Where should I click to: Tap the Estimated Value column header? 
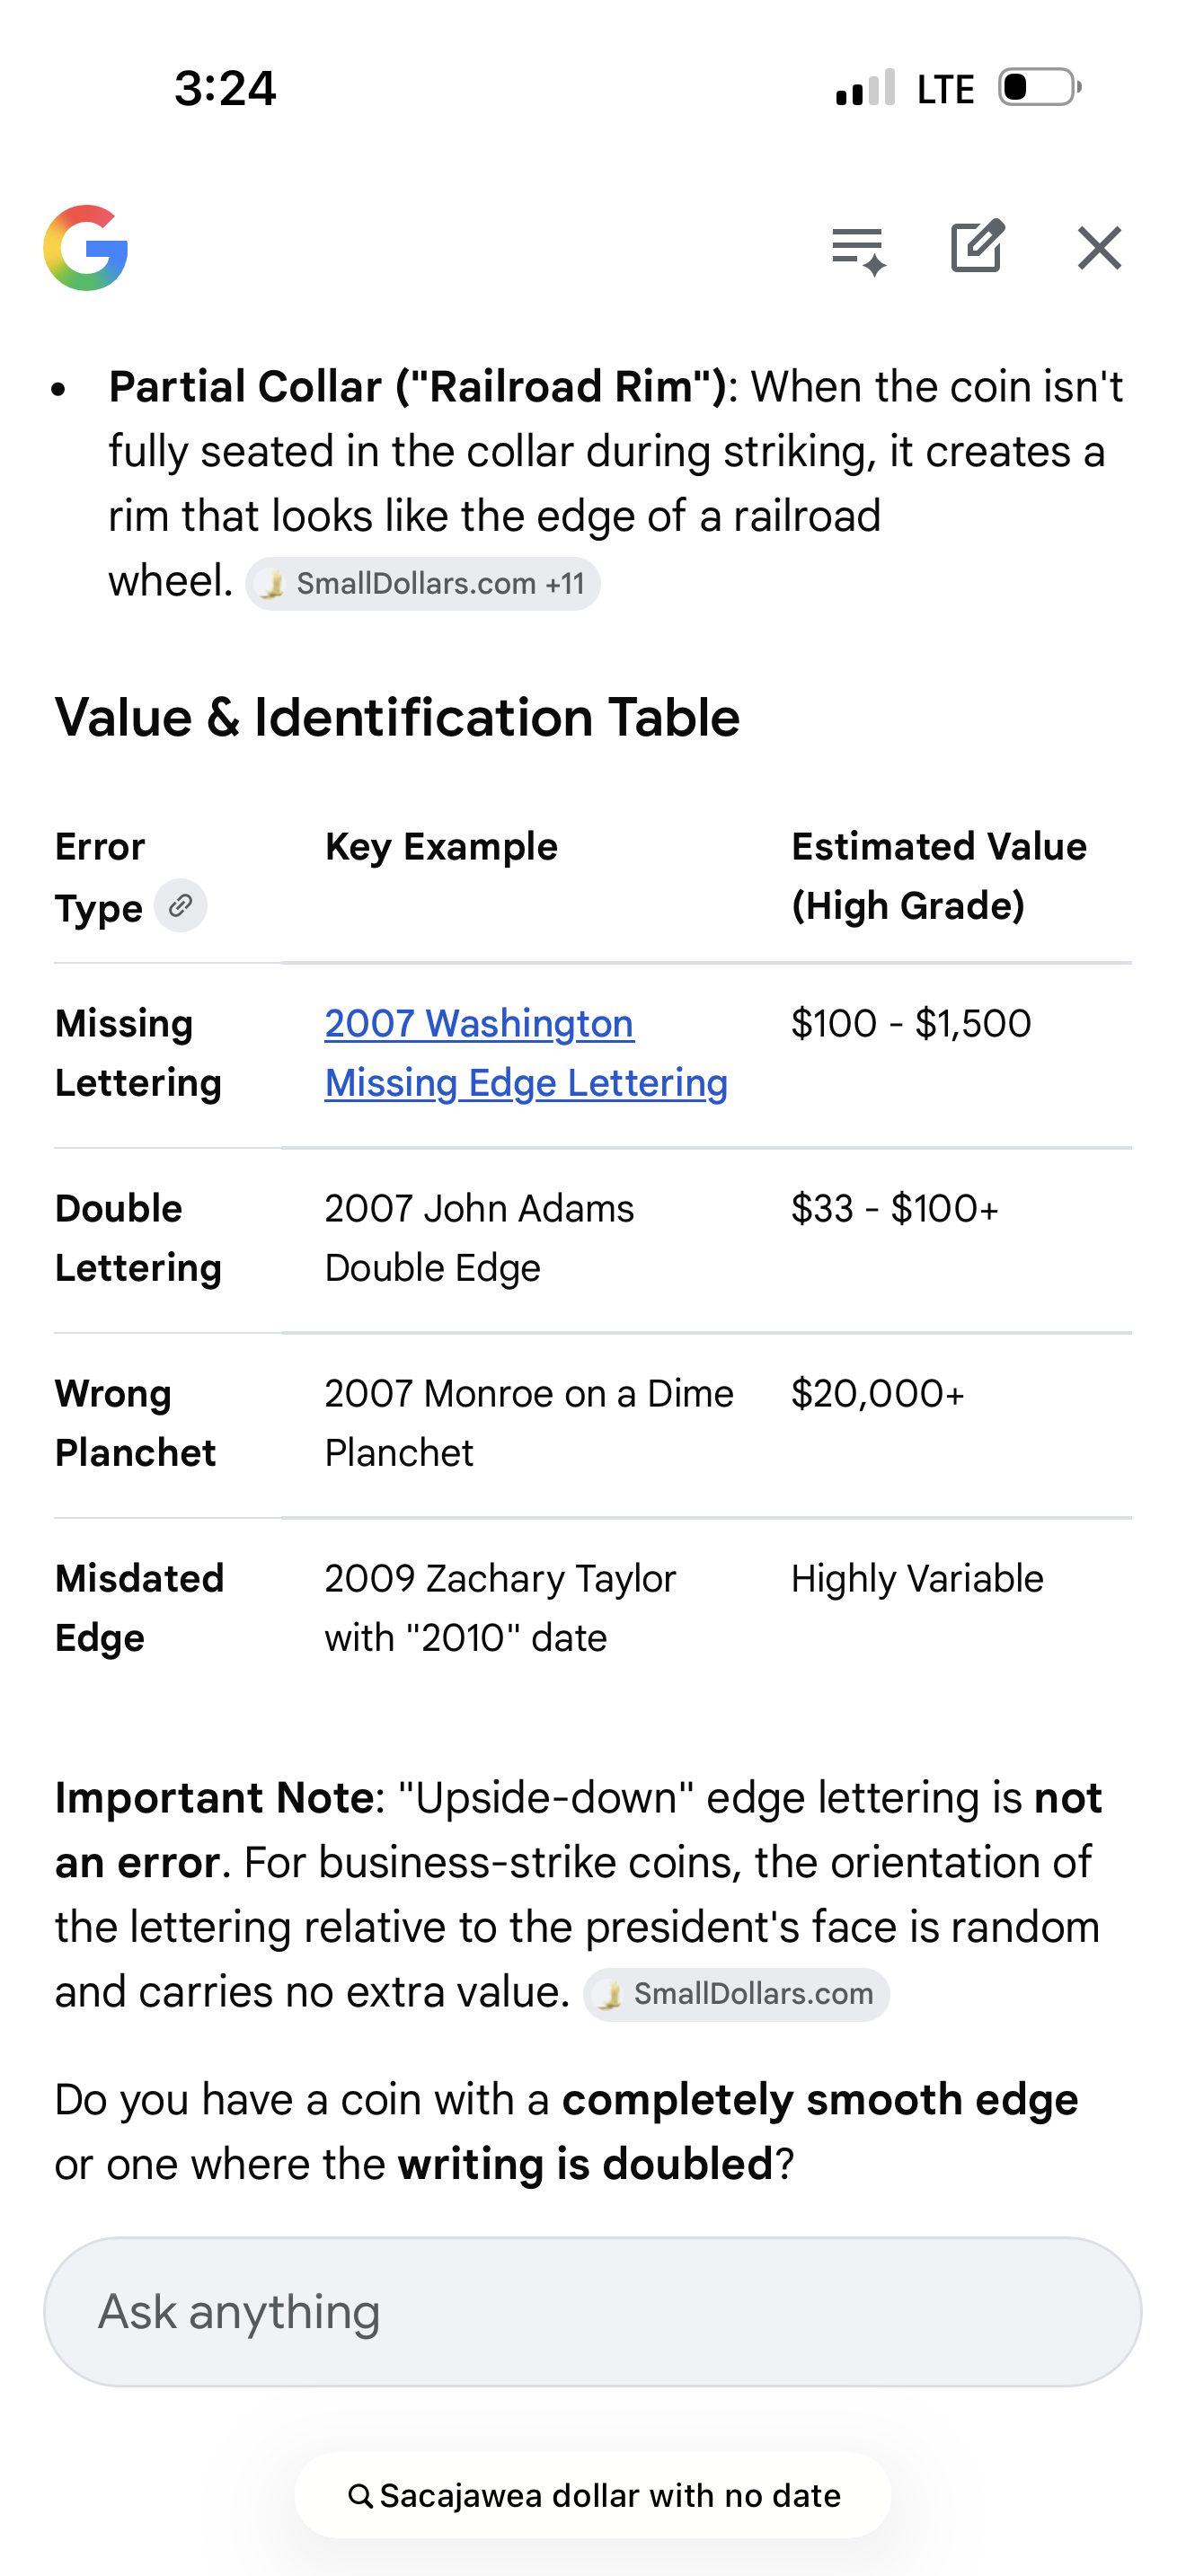[x=938, y=876]
